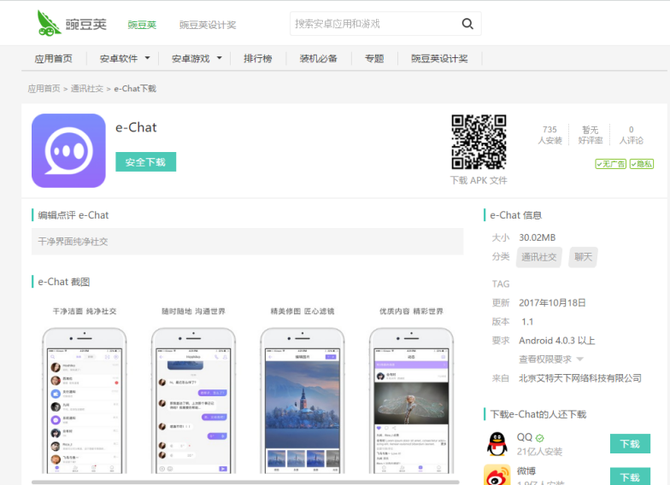Open the 应用首页 nav item
This screenshot has height=485, width=670.
(x=53, y=59)
